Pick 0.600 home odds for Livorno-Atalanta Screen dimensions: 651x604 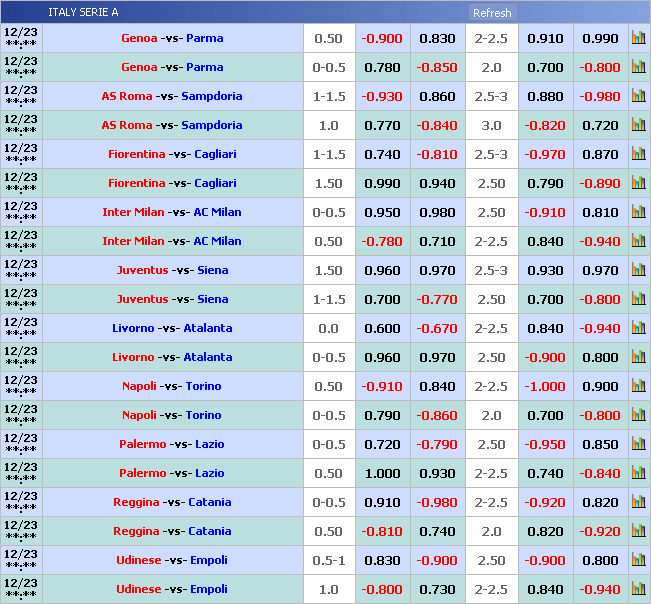pyautogui.click(x=381, y=328)
